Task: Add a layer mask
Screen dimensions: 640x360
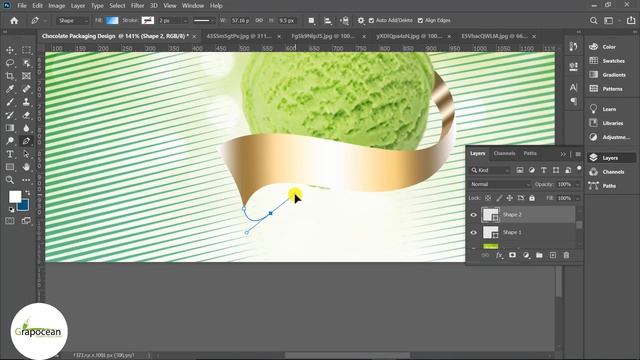Action: coord(512,255)
